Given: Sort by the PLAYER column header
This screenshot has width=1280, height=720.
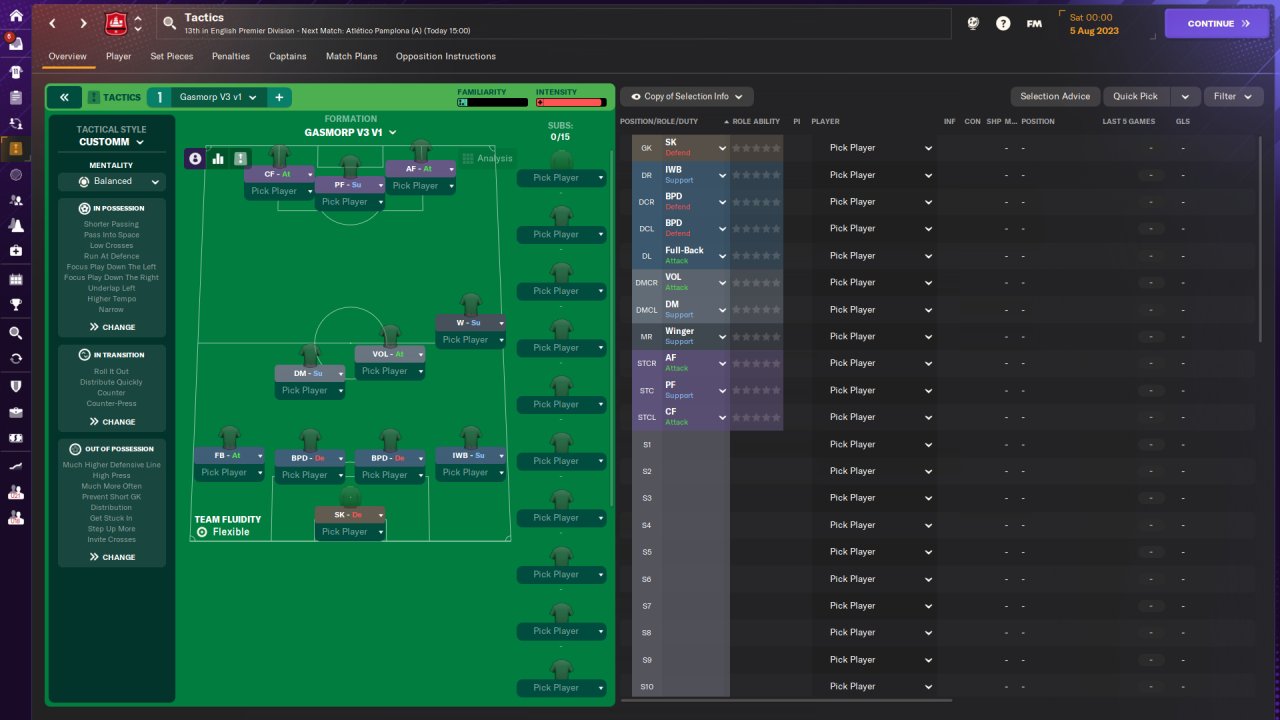Looking at the screenshot, I should 825,121.
